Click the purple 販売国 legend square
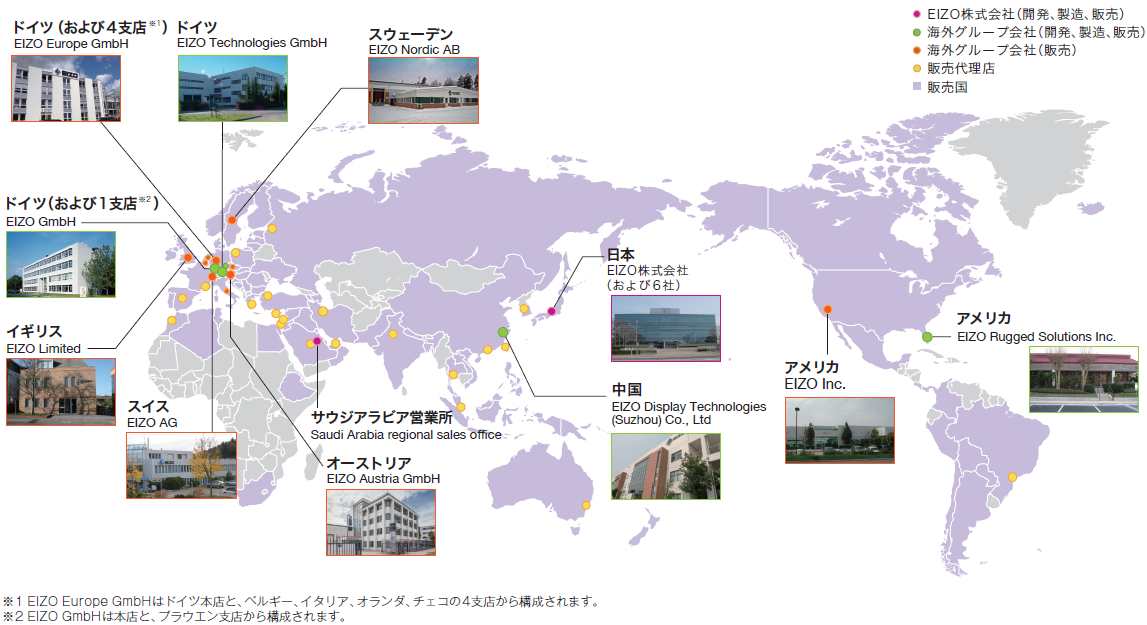The image size is (1147, 625). [x=917, y=86]
